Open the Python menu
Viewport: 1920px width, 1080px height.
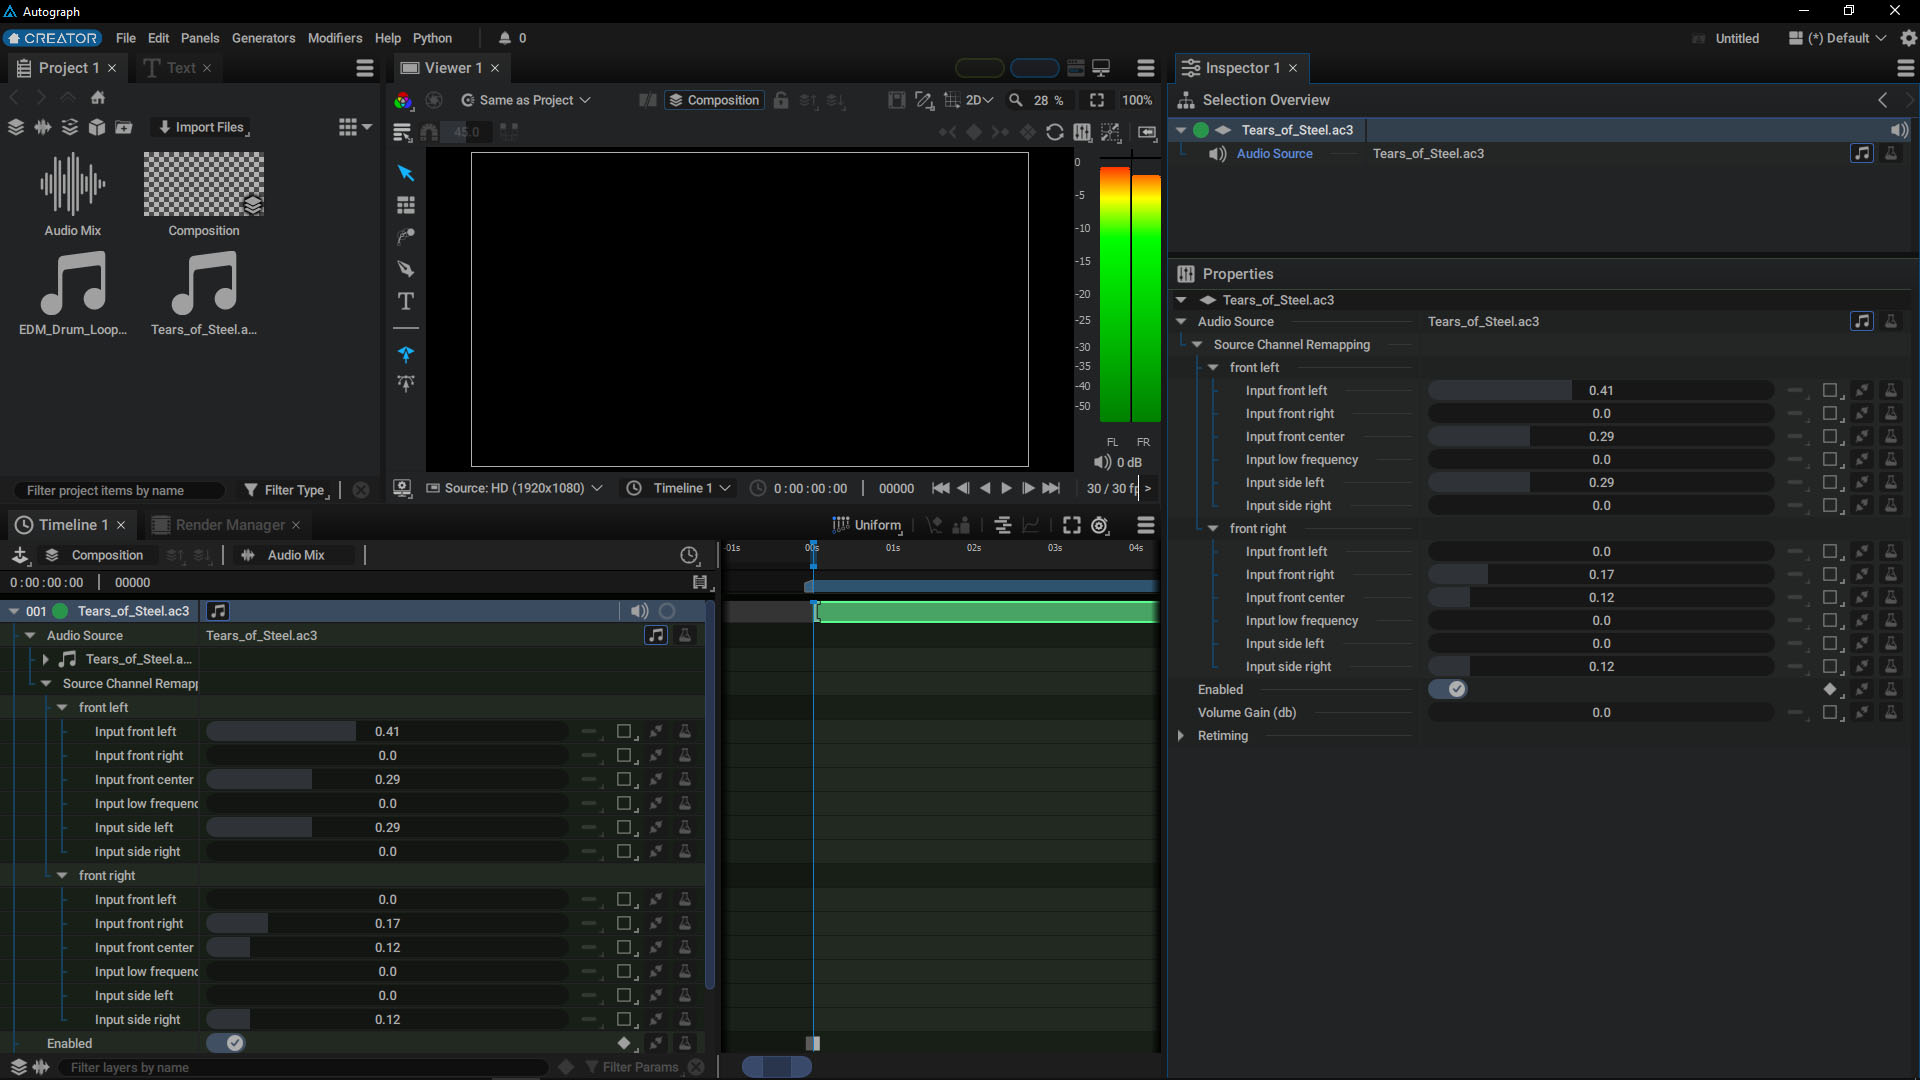(432, 38)
